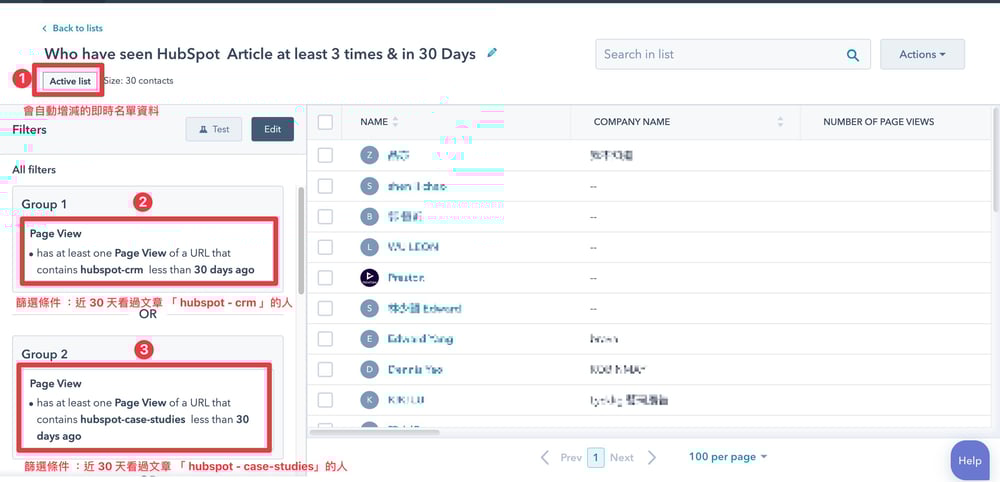Open the Edward Yang contact name
This screenshot has width=1000, height=482.
pos(420,339)
